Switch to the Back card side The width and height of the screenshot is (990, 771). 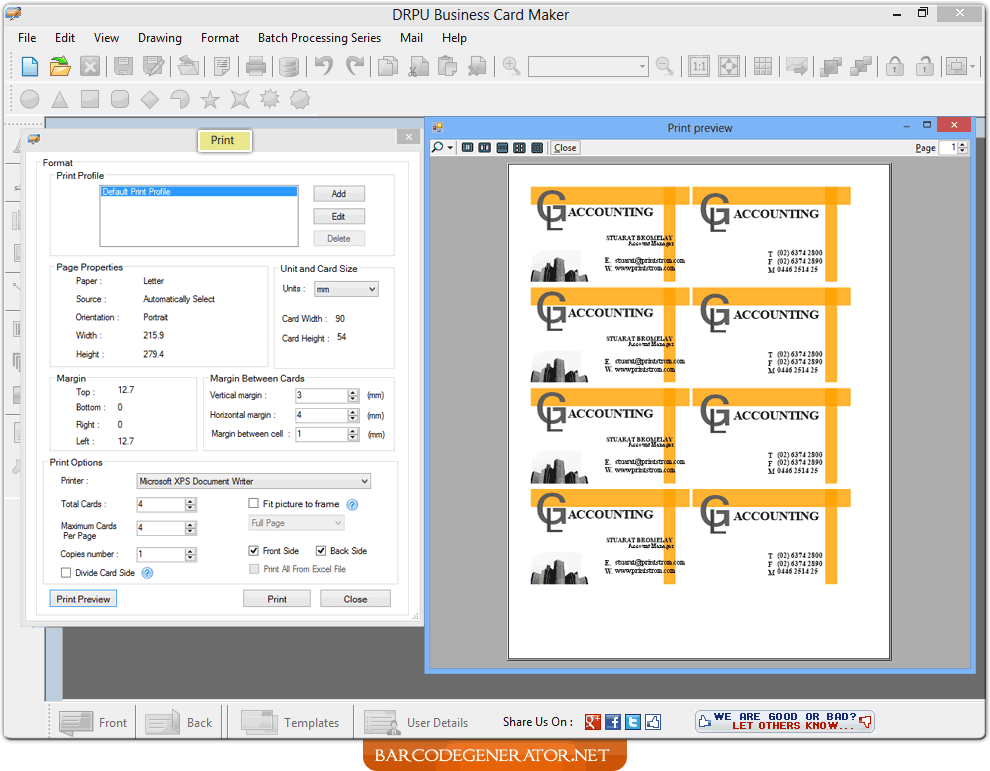click(x=179, y=722)
